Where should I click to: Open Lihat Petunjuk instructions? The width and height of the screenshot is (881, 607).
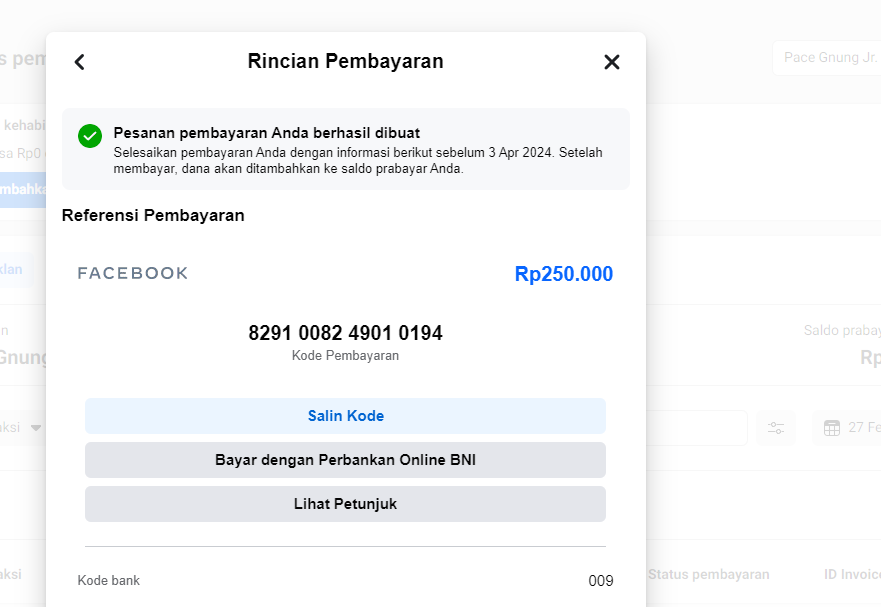tap(345, 504)
